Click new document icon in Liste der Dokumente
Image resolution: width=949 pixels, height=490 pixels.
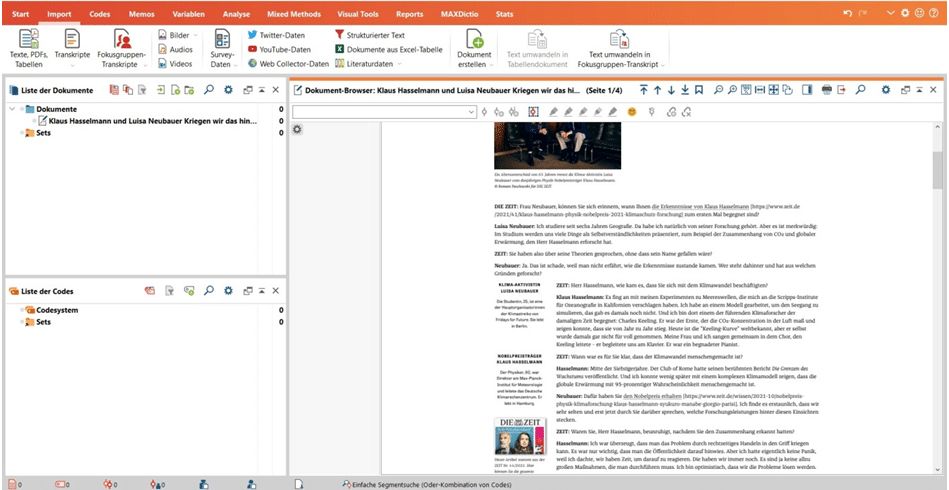tap(175, 90)
